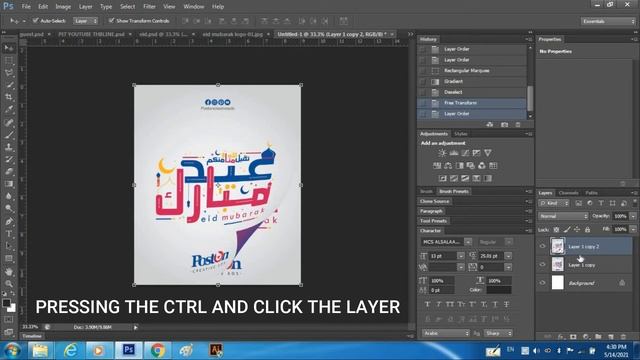
Task: Select Gradient history state
Action: [x=472, y=81]
